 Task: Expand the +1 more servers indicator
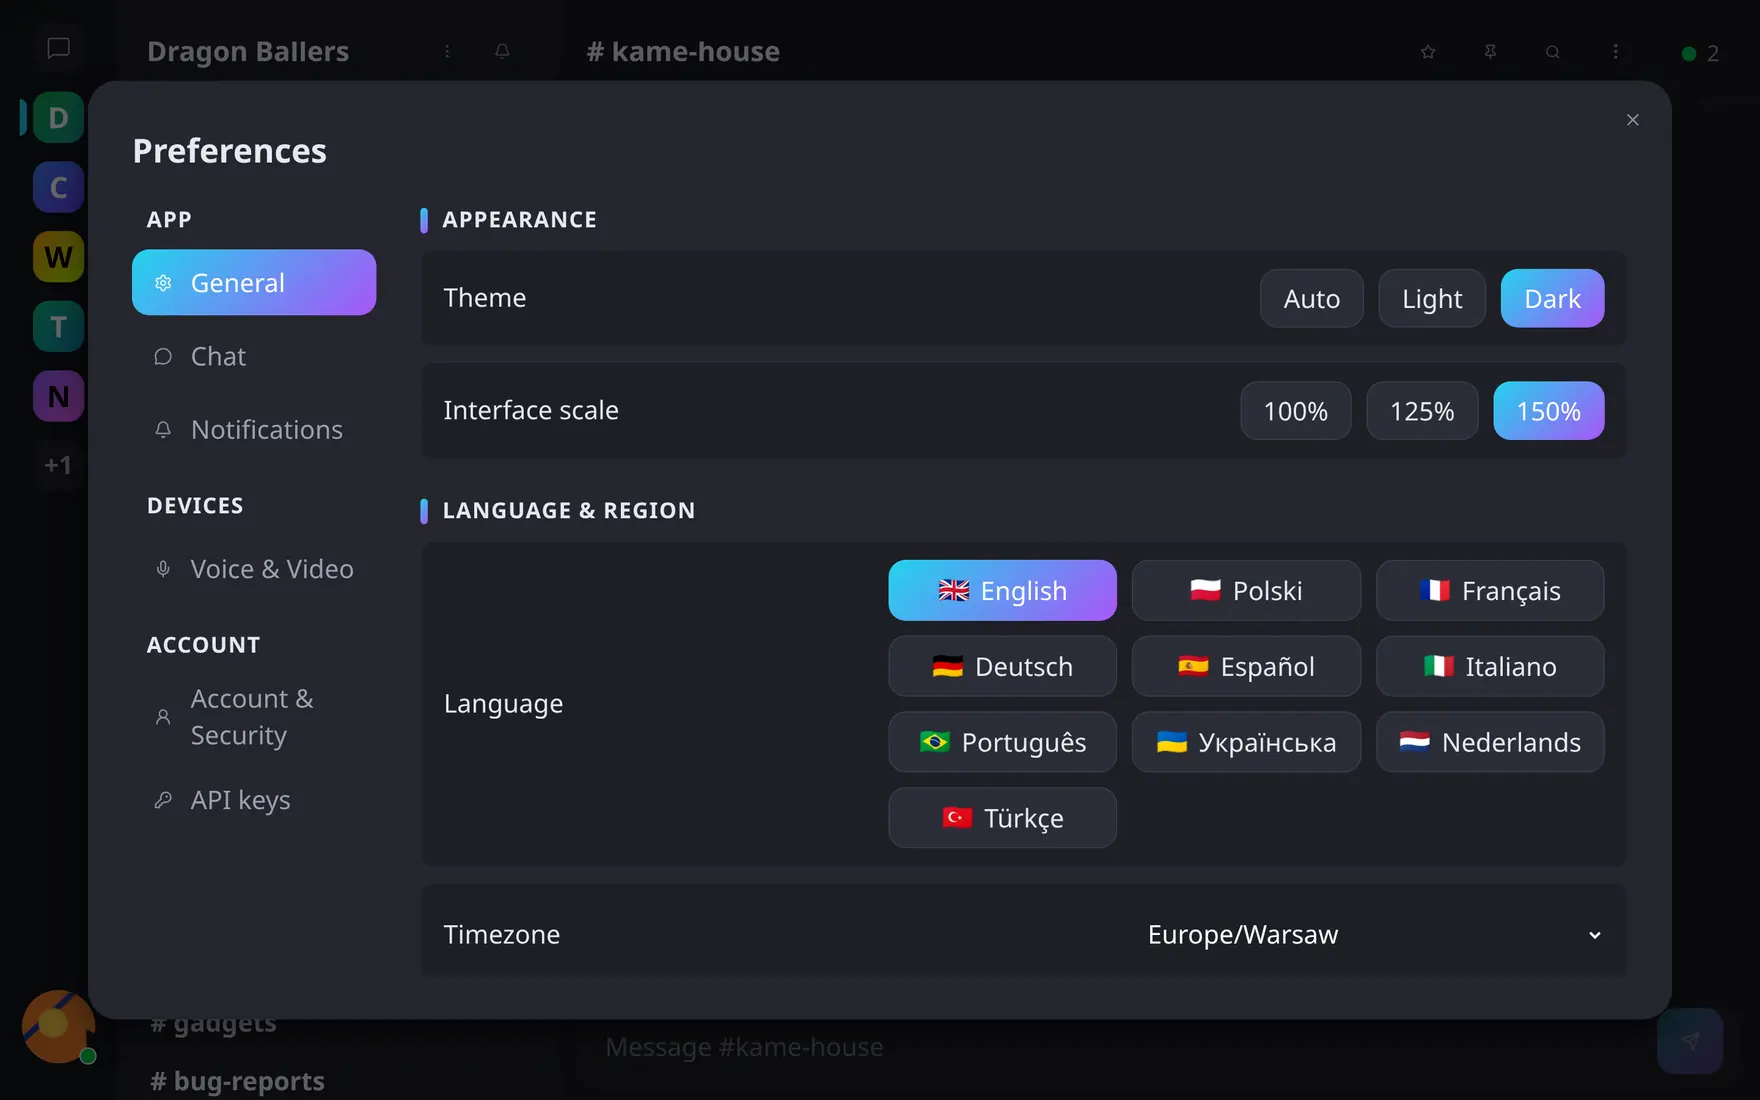[x=58, y=465]
